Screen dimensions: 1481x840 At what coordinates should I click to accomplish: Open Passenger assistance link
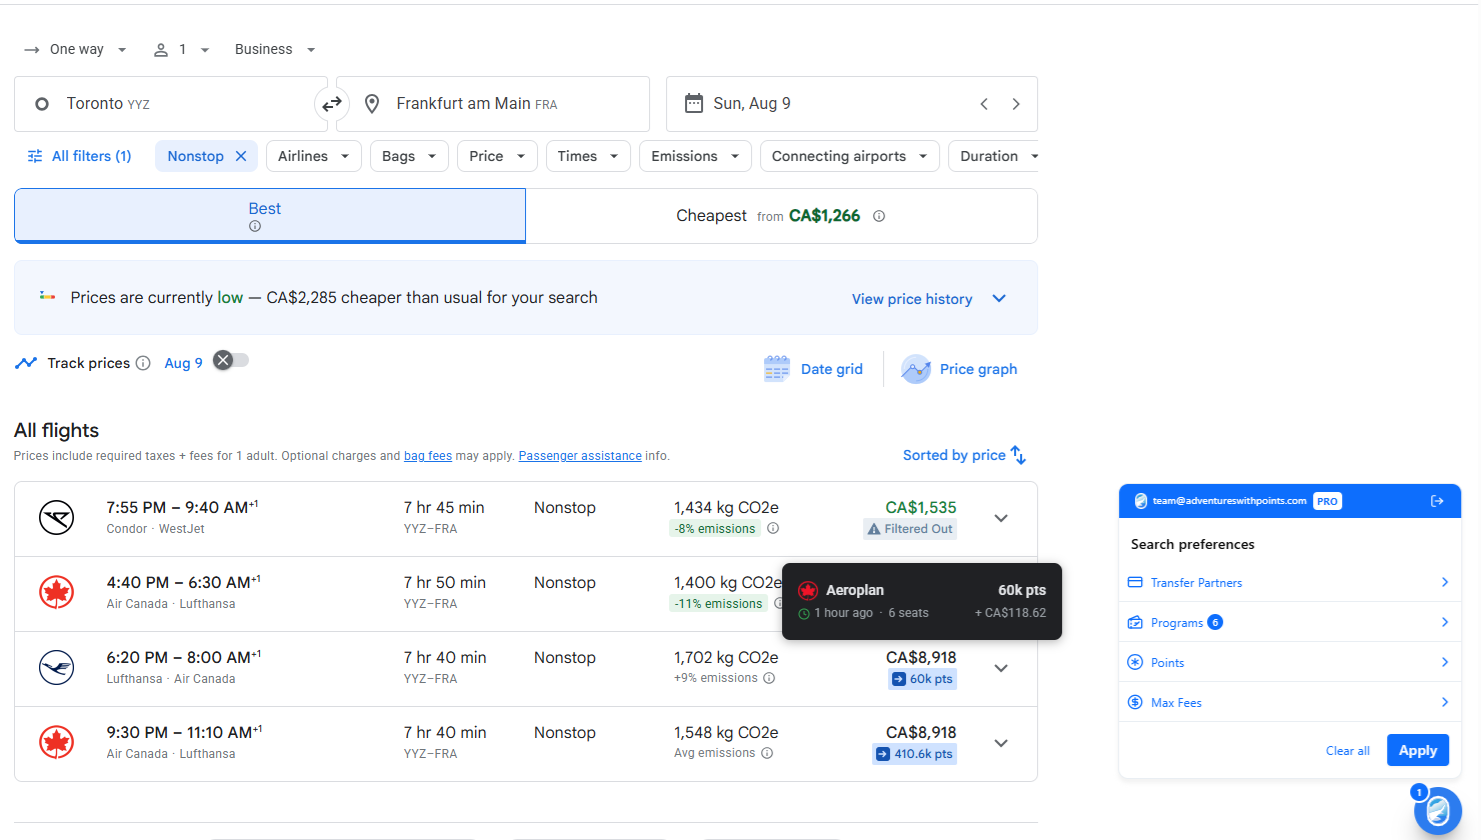tap(580, 456)
